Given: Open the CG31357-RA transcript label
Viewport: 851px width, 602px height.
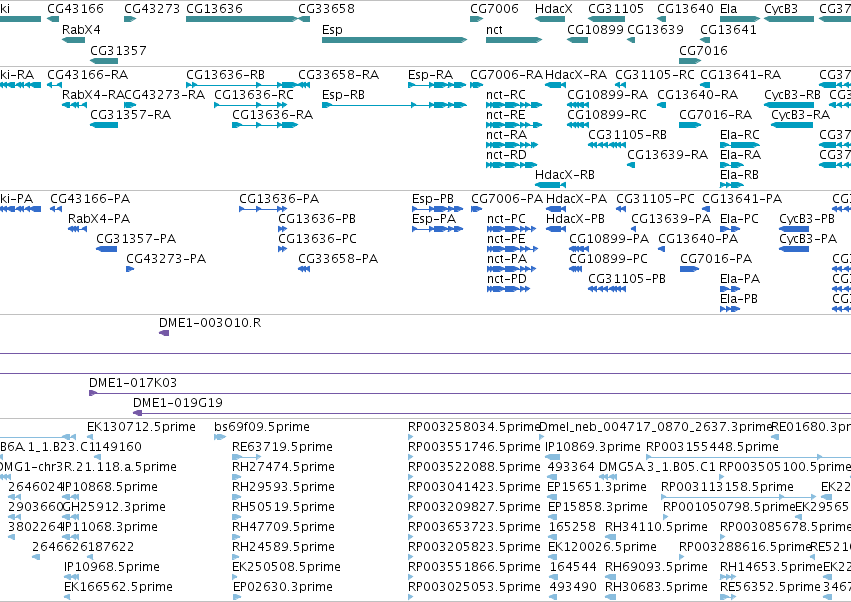Looking at the screenshot, I should pyautogui.click(x=130, y=115).
